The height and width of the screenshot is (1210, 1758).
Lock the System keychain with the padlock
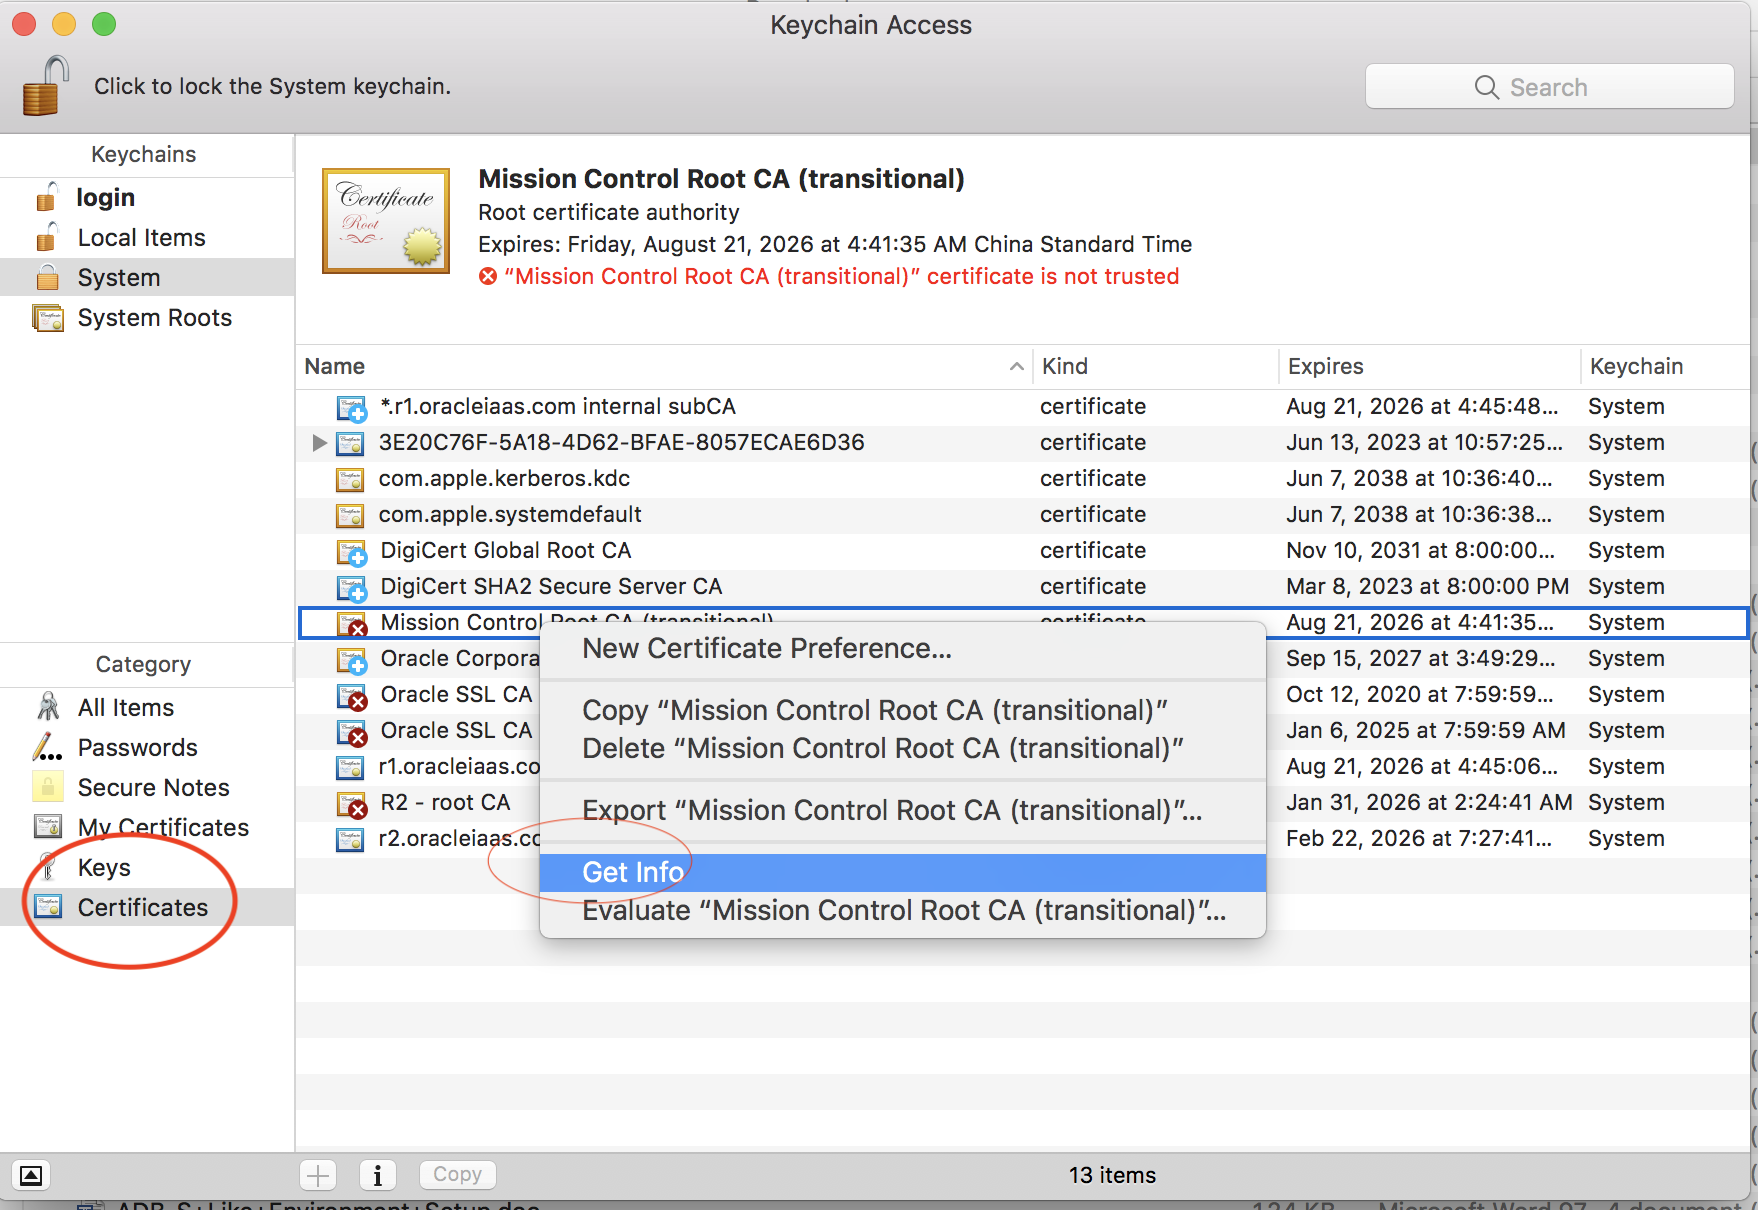(x=43, y=85)
